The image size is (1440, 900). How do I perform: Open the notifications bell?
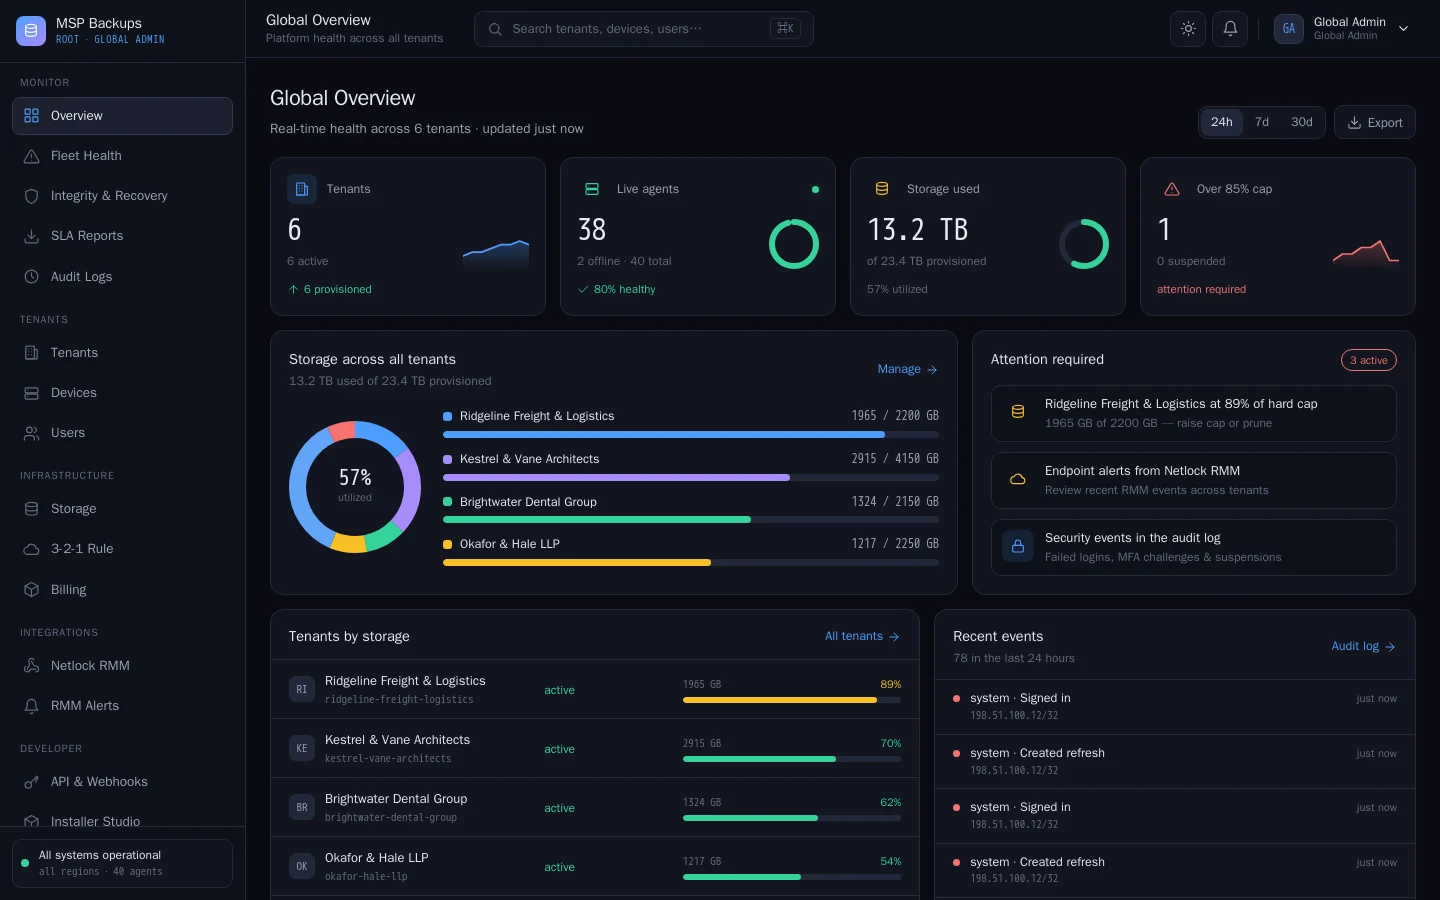pyautogui.click(x=1230, y=29)
